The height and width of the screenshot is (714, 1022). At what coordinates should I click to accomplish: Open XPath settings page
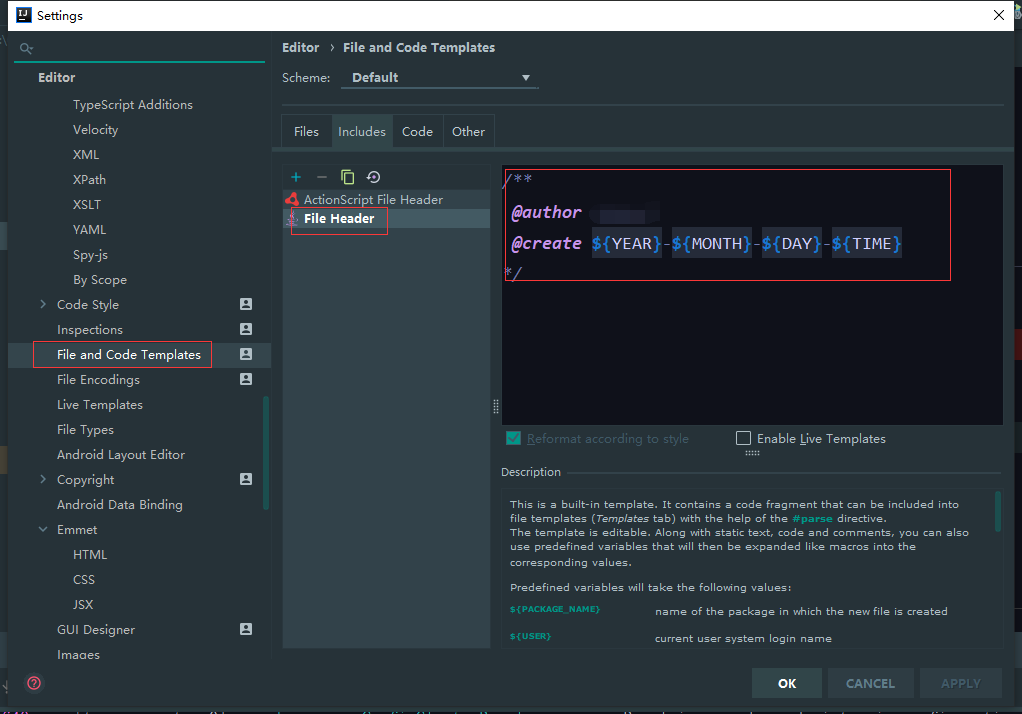89,179
